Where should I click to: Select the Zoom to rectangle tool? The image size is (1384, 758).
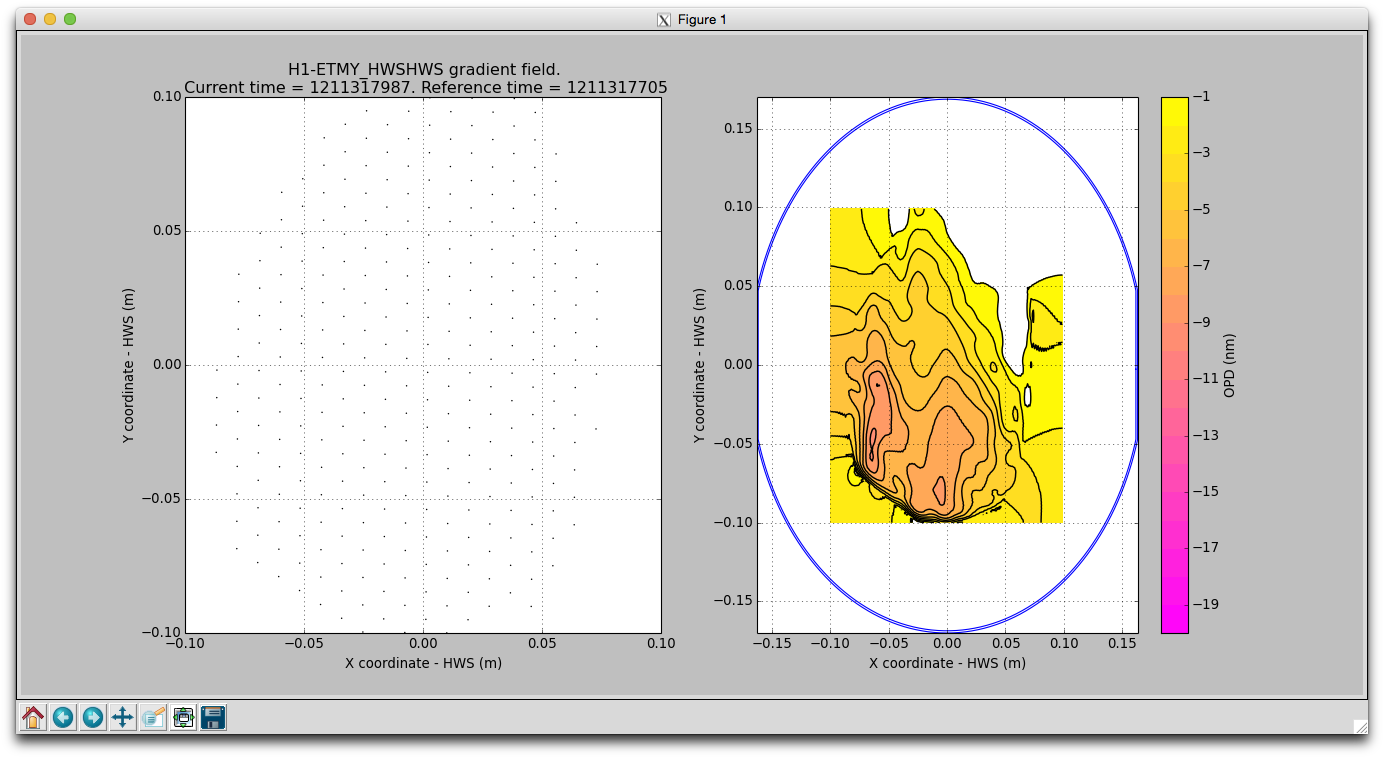tap(153, 717)
